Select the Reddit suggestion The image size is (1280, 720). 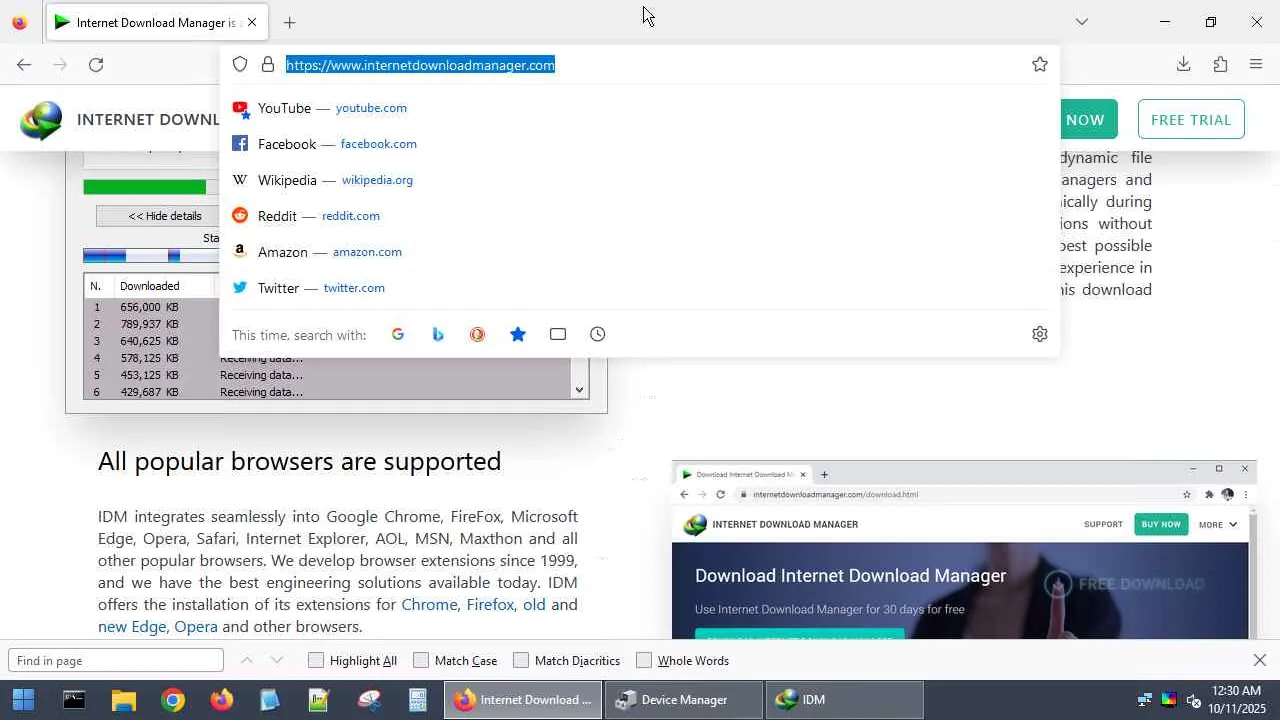pyautogui.click(x=639, y=216)
